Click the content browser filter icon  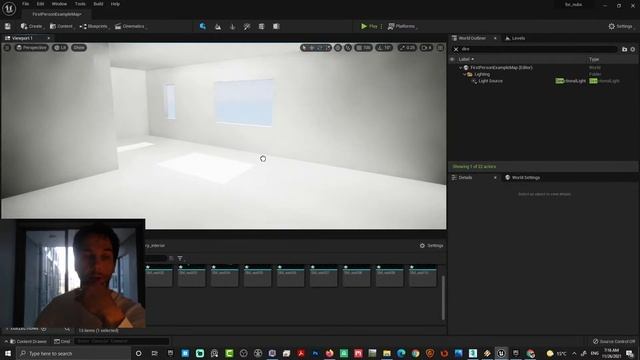[x=180, y=258]
